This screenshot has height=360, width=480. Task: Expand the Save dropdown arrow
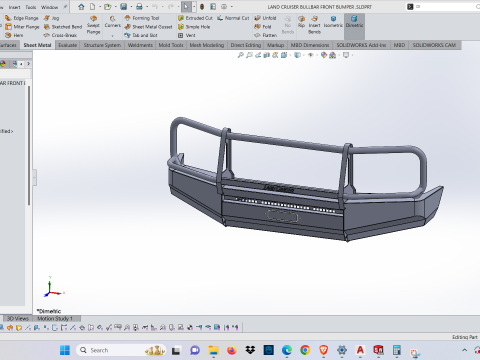tap(131, 7)
